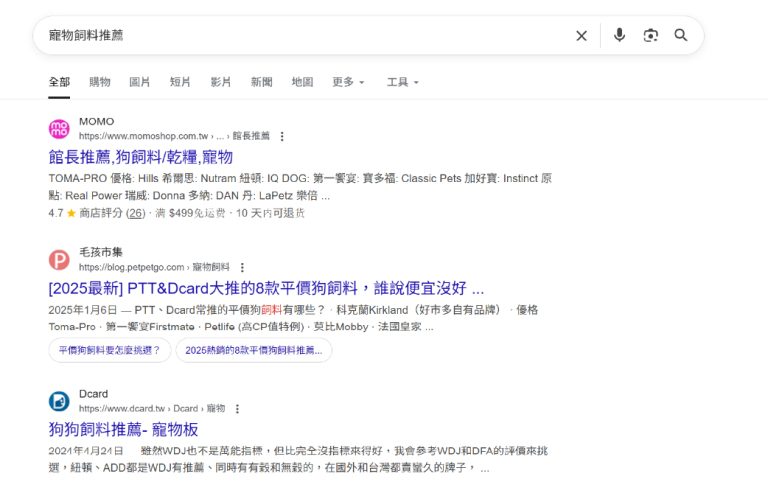Click the 毛孩市集 site favicon

click(x=60, y=260)
